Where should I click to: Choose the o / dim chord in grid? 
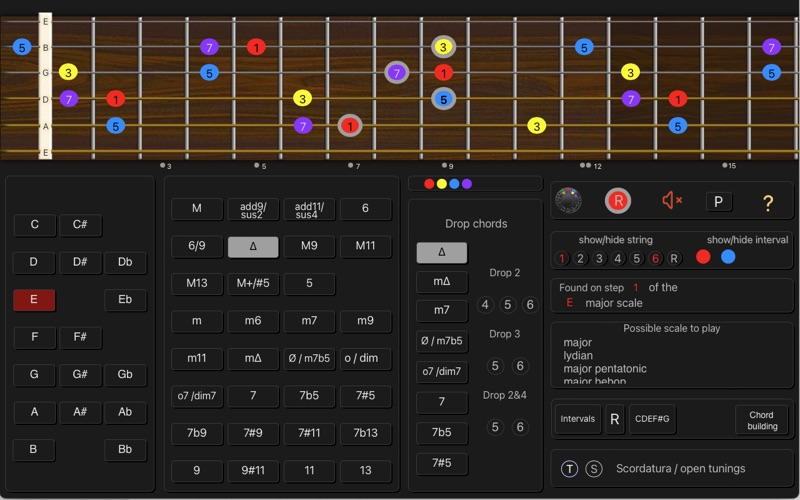pos(365,358)
